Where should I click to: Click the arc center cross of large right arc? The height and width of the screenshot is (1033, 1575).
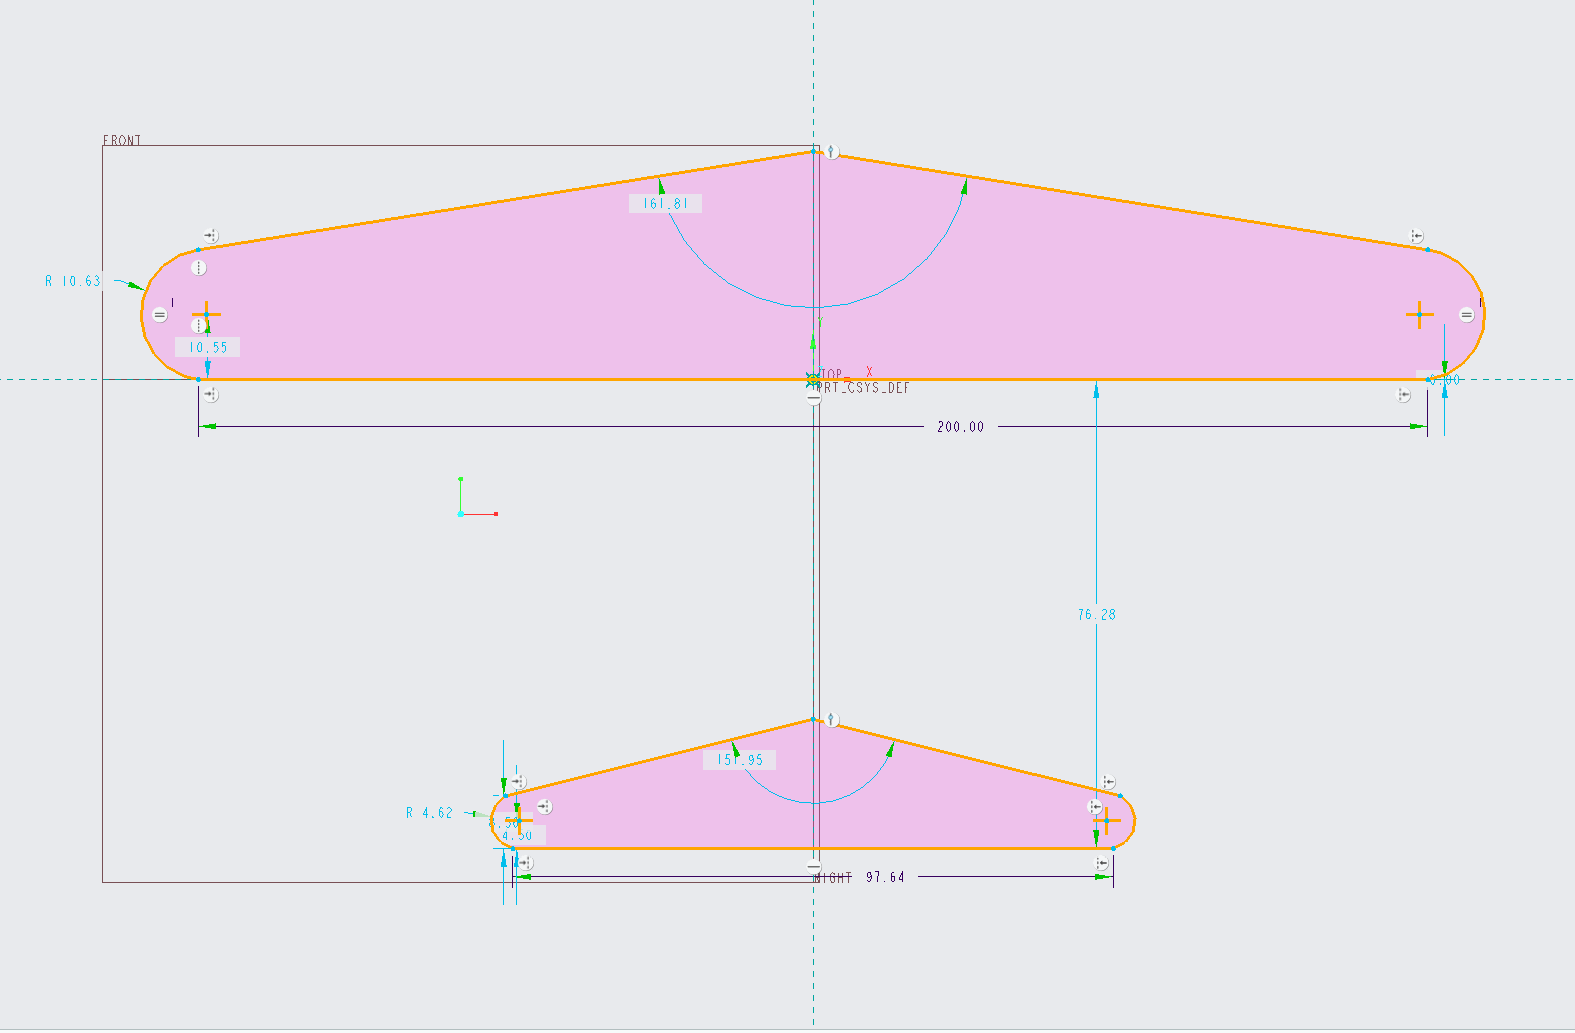(1419, 315)
